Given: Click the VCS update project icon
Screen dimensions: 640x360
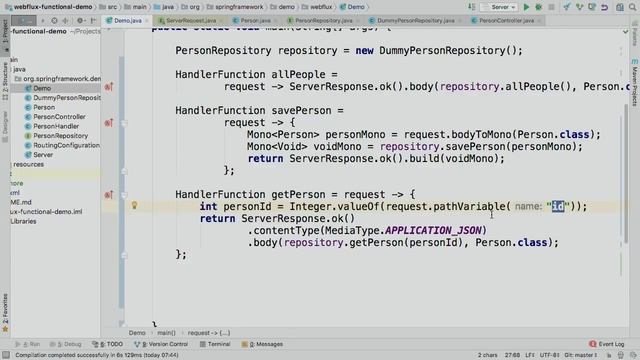Looking at the screenshot, I should click(x=567, y=7).
